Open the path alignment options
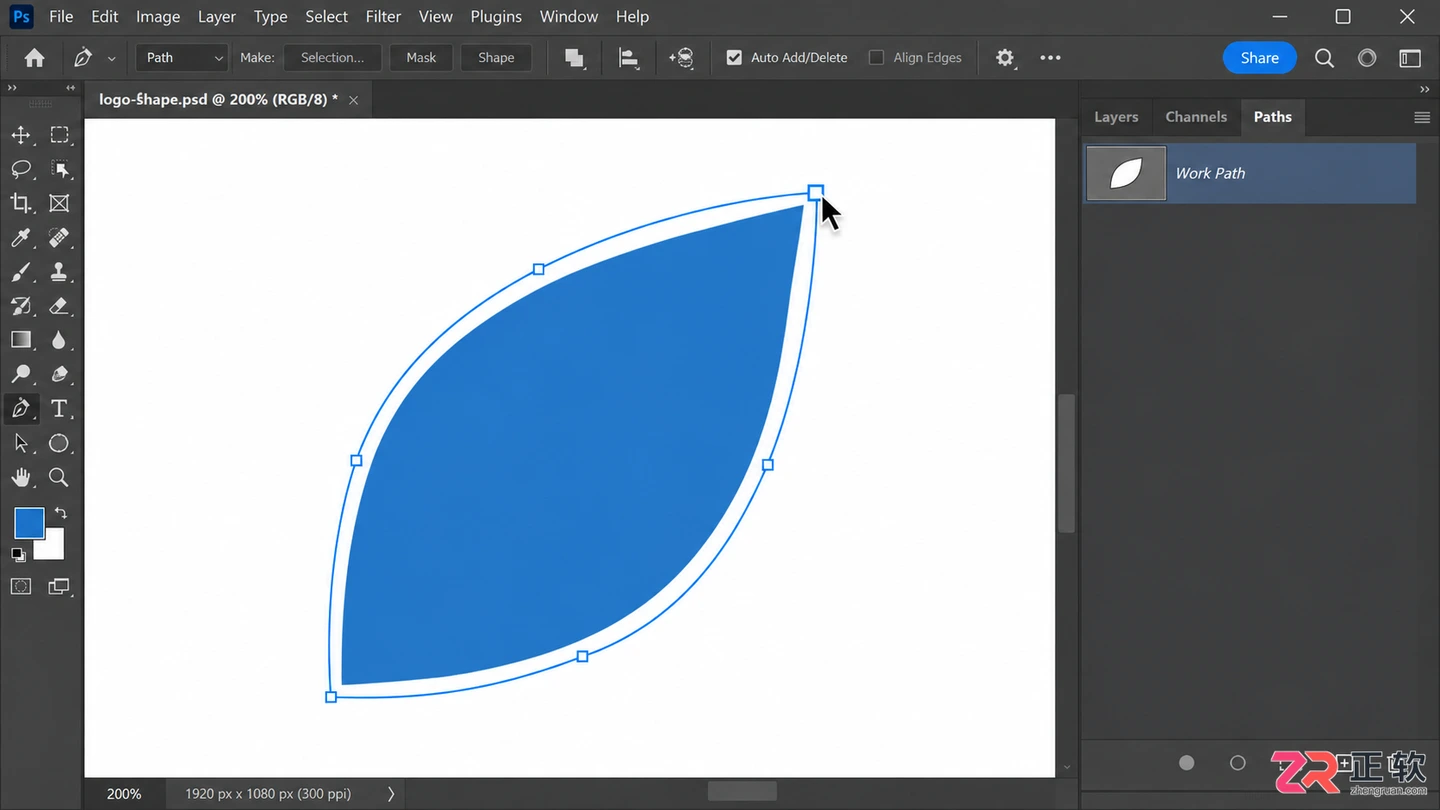1440x810 pixels. [629, 58]
